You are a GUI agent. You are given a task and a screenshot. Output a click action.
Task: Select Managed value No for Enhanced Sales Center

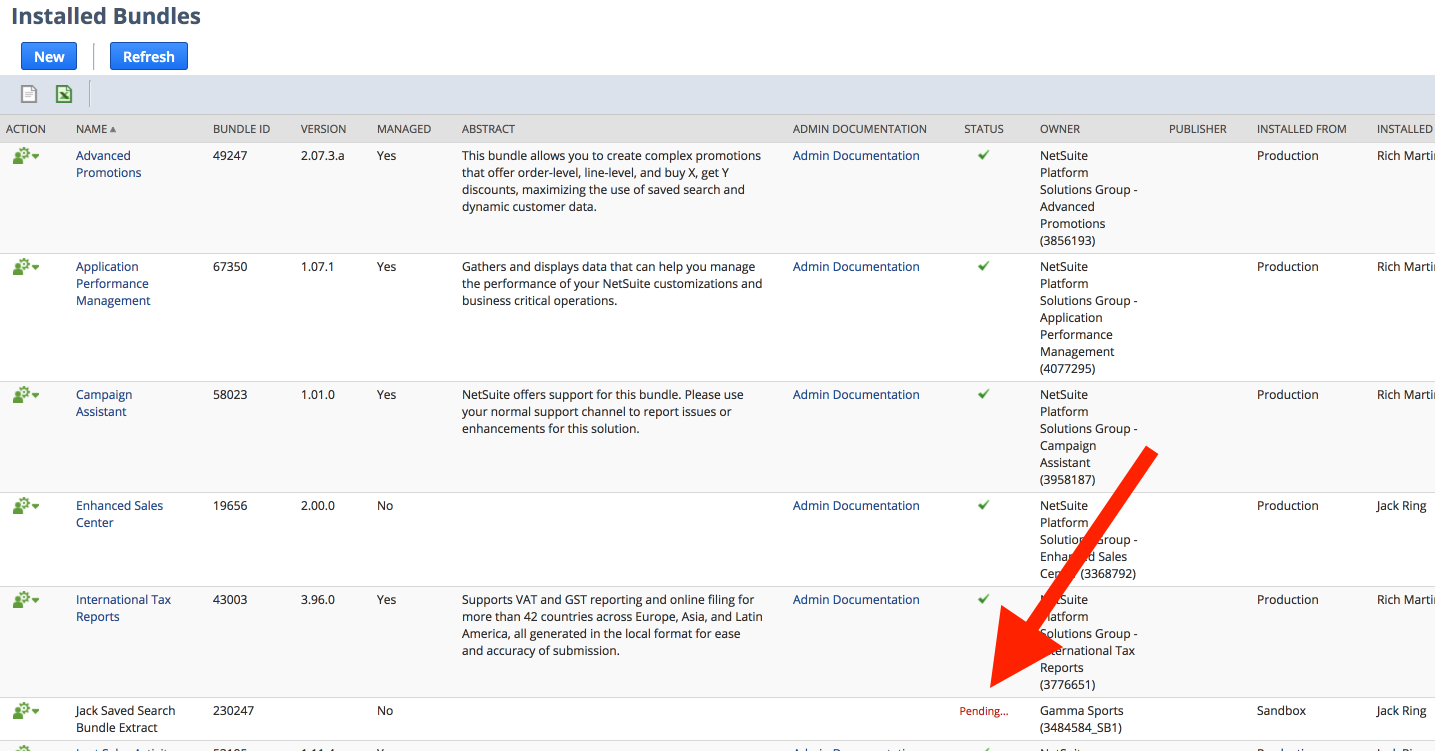385,506
